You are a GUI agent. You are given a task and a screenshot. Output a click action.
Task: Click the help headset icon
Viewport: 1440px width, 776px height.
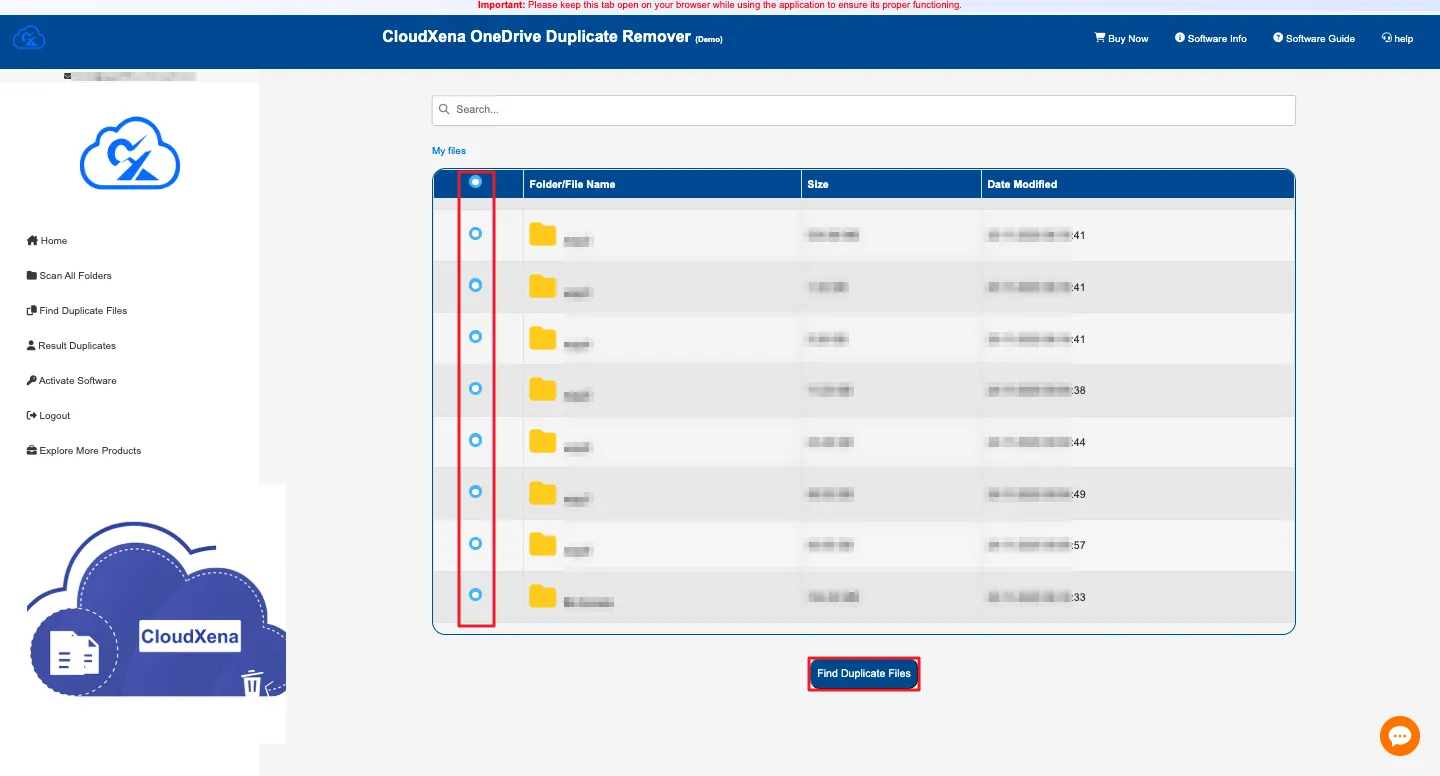click(x=1387, y=38)
